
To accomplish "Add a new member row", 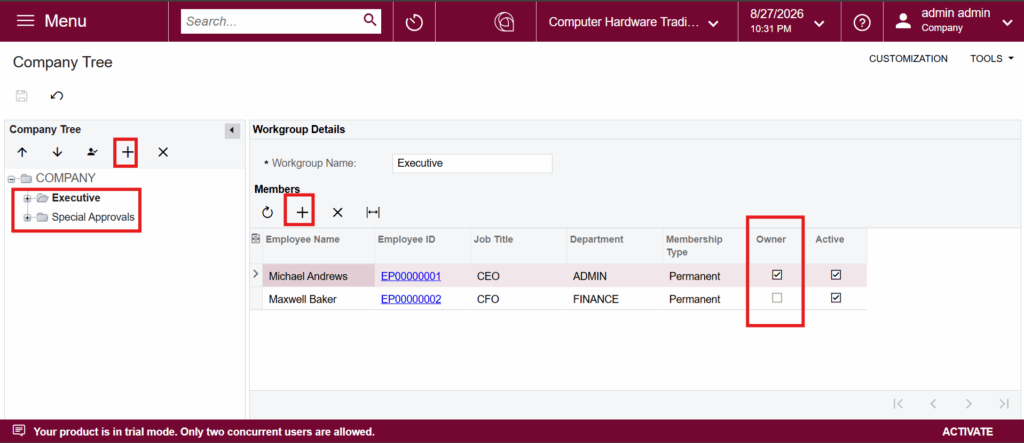I will (x=302, y=212).
